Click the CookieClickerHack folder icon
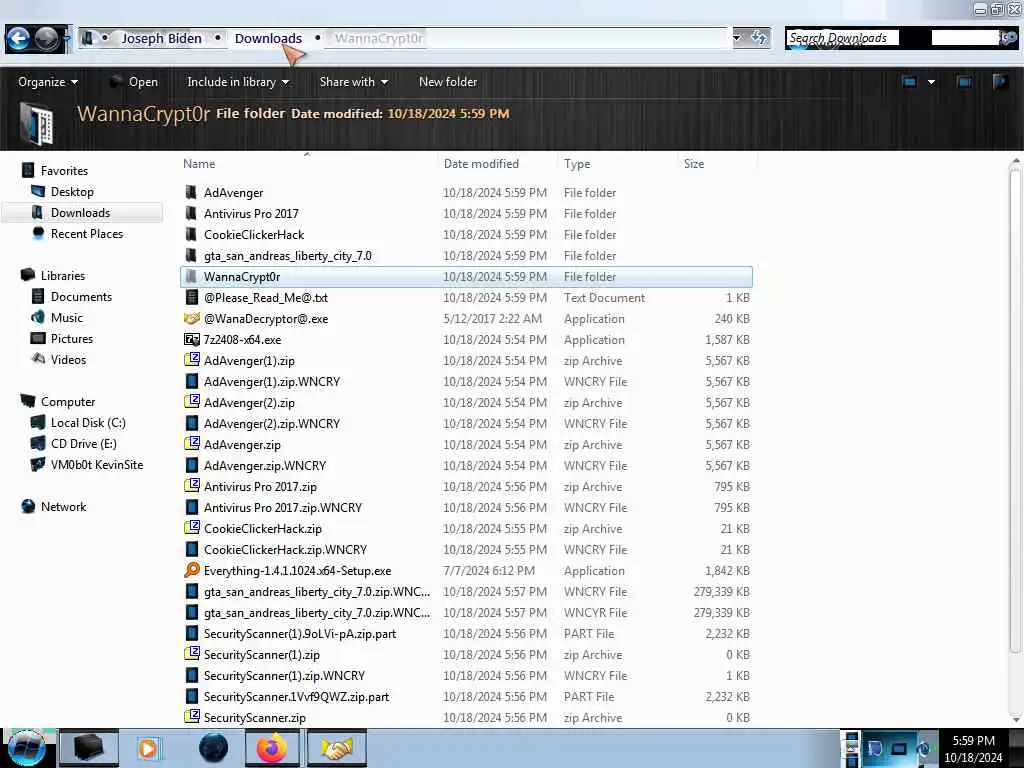Image resolution: width=1024 pixels, height=768 pixels. click(x=191, y=234)
